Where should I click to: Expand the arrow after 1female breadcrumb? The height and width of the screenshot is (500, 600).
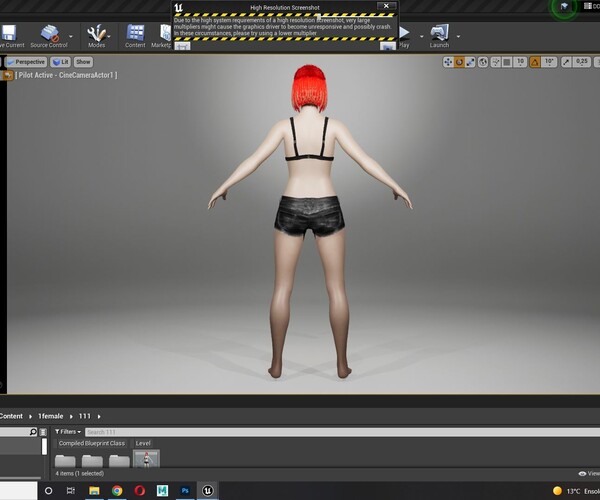71,416
